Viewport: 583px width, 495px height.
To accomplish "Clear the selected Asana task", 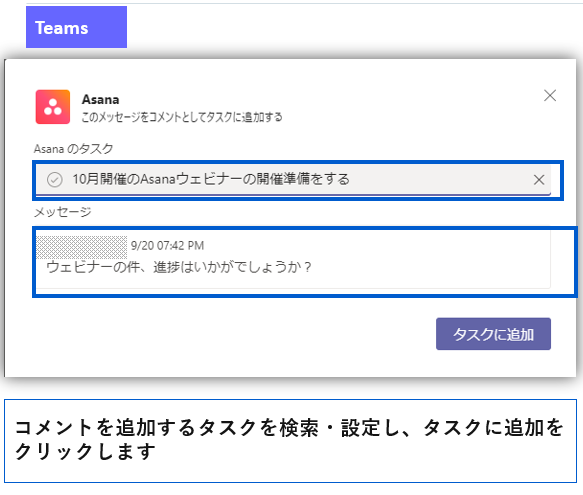I will 539,180.
